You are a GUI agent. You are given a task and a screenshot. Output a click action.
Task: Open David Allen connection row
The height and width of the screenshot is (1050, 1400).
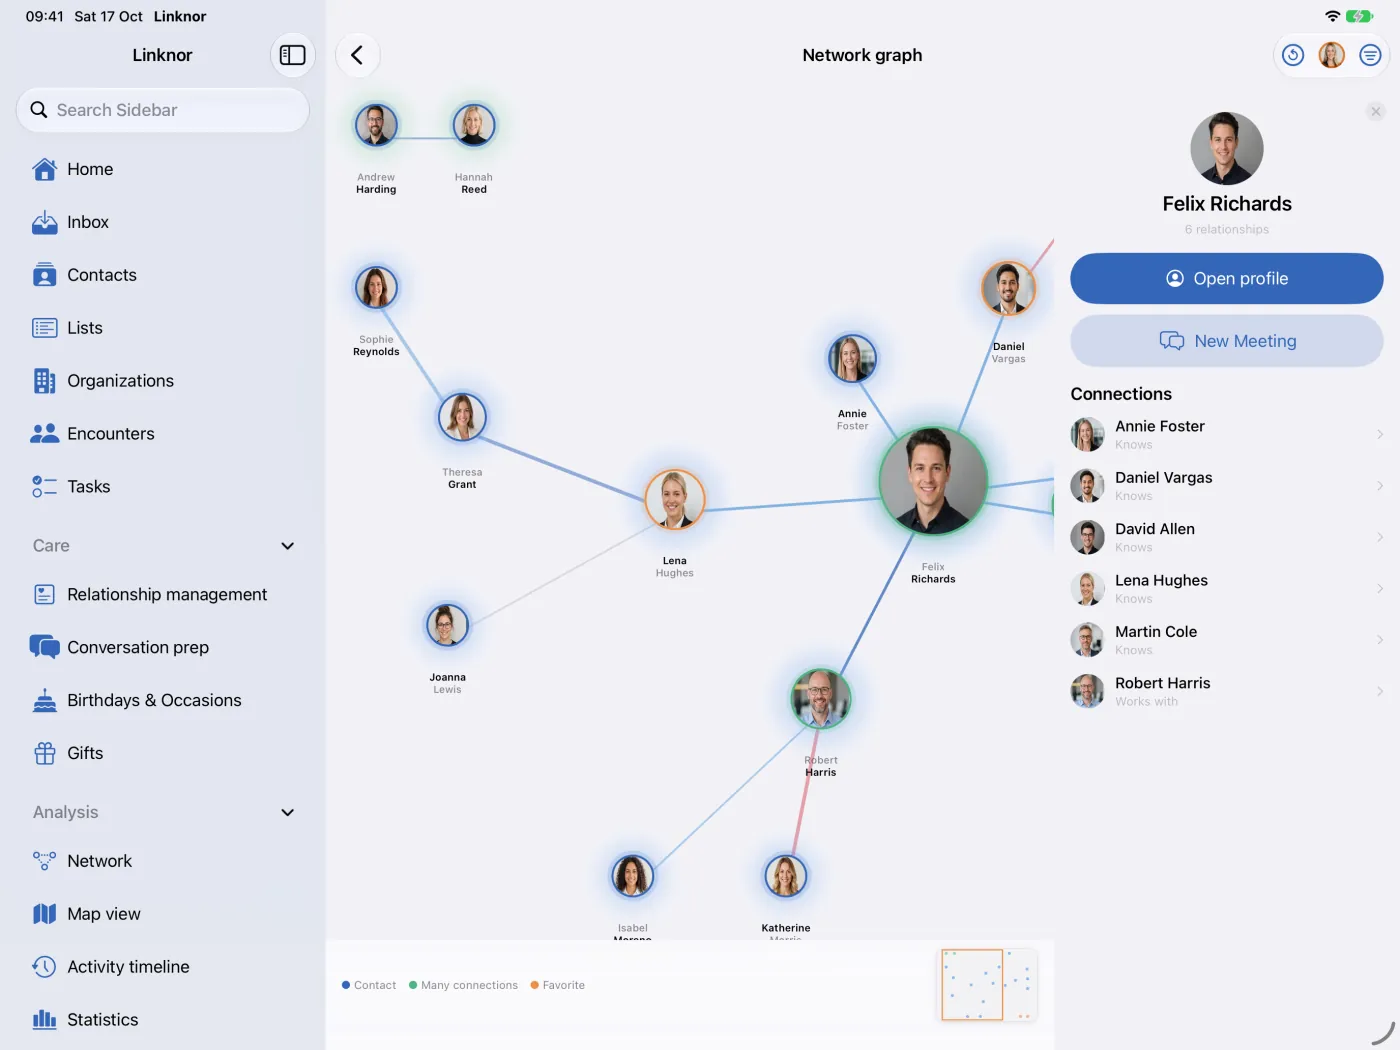tap(1227, 537)
